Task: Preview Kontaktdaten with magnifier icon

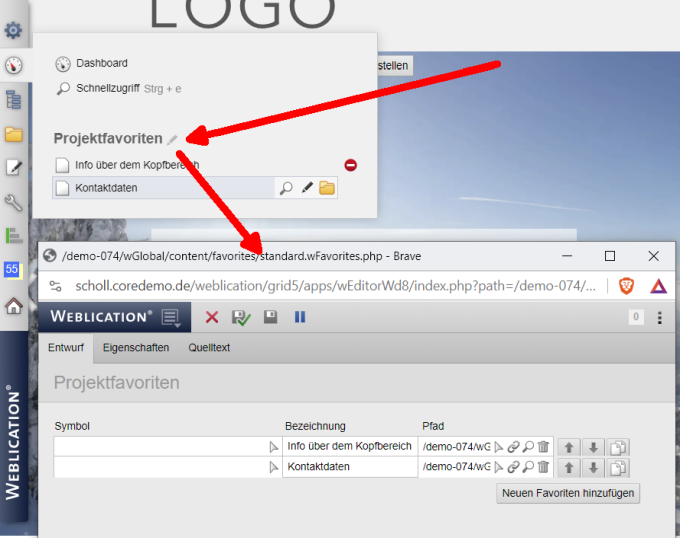Action: coord(286,188)
